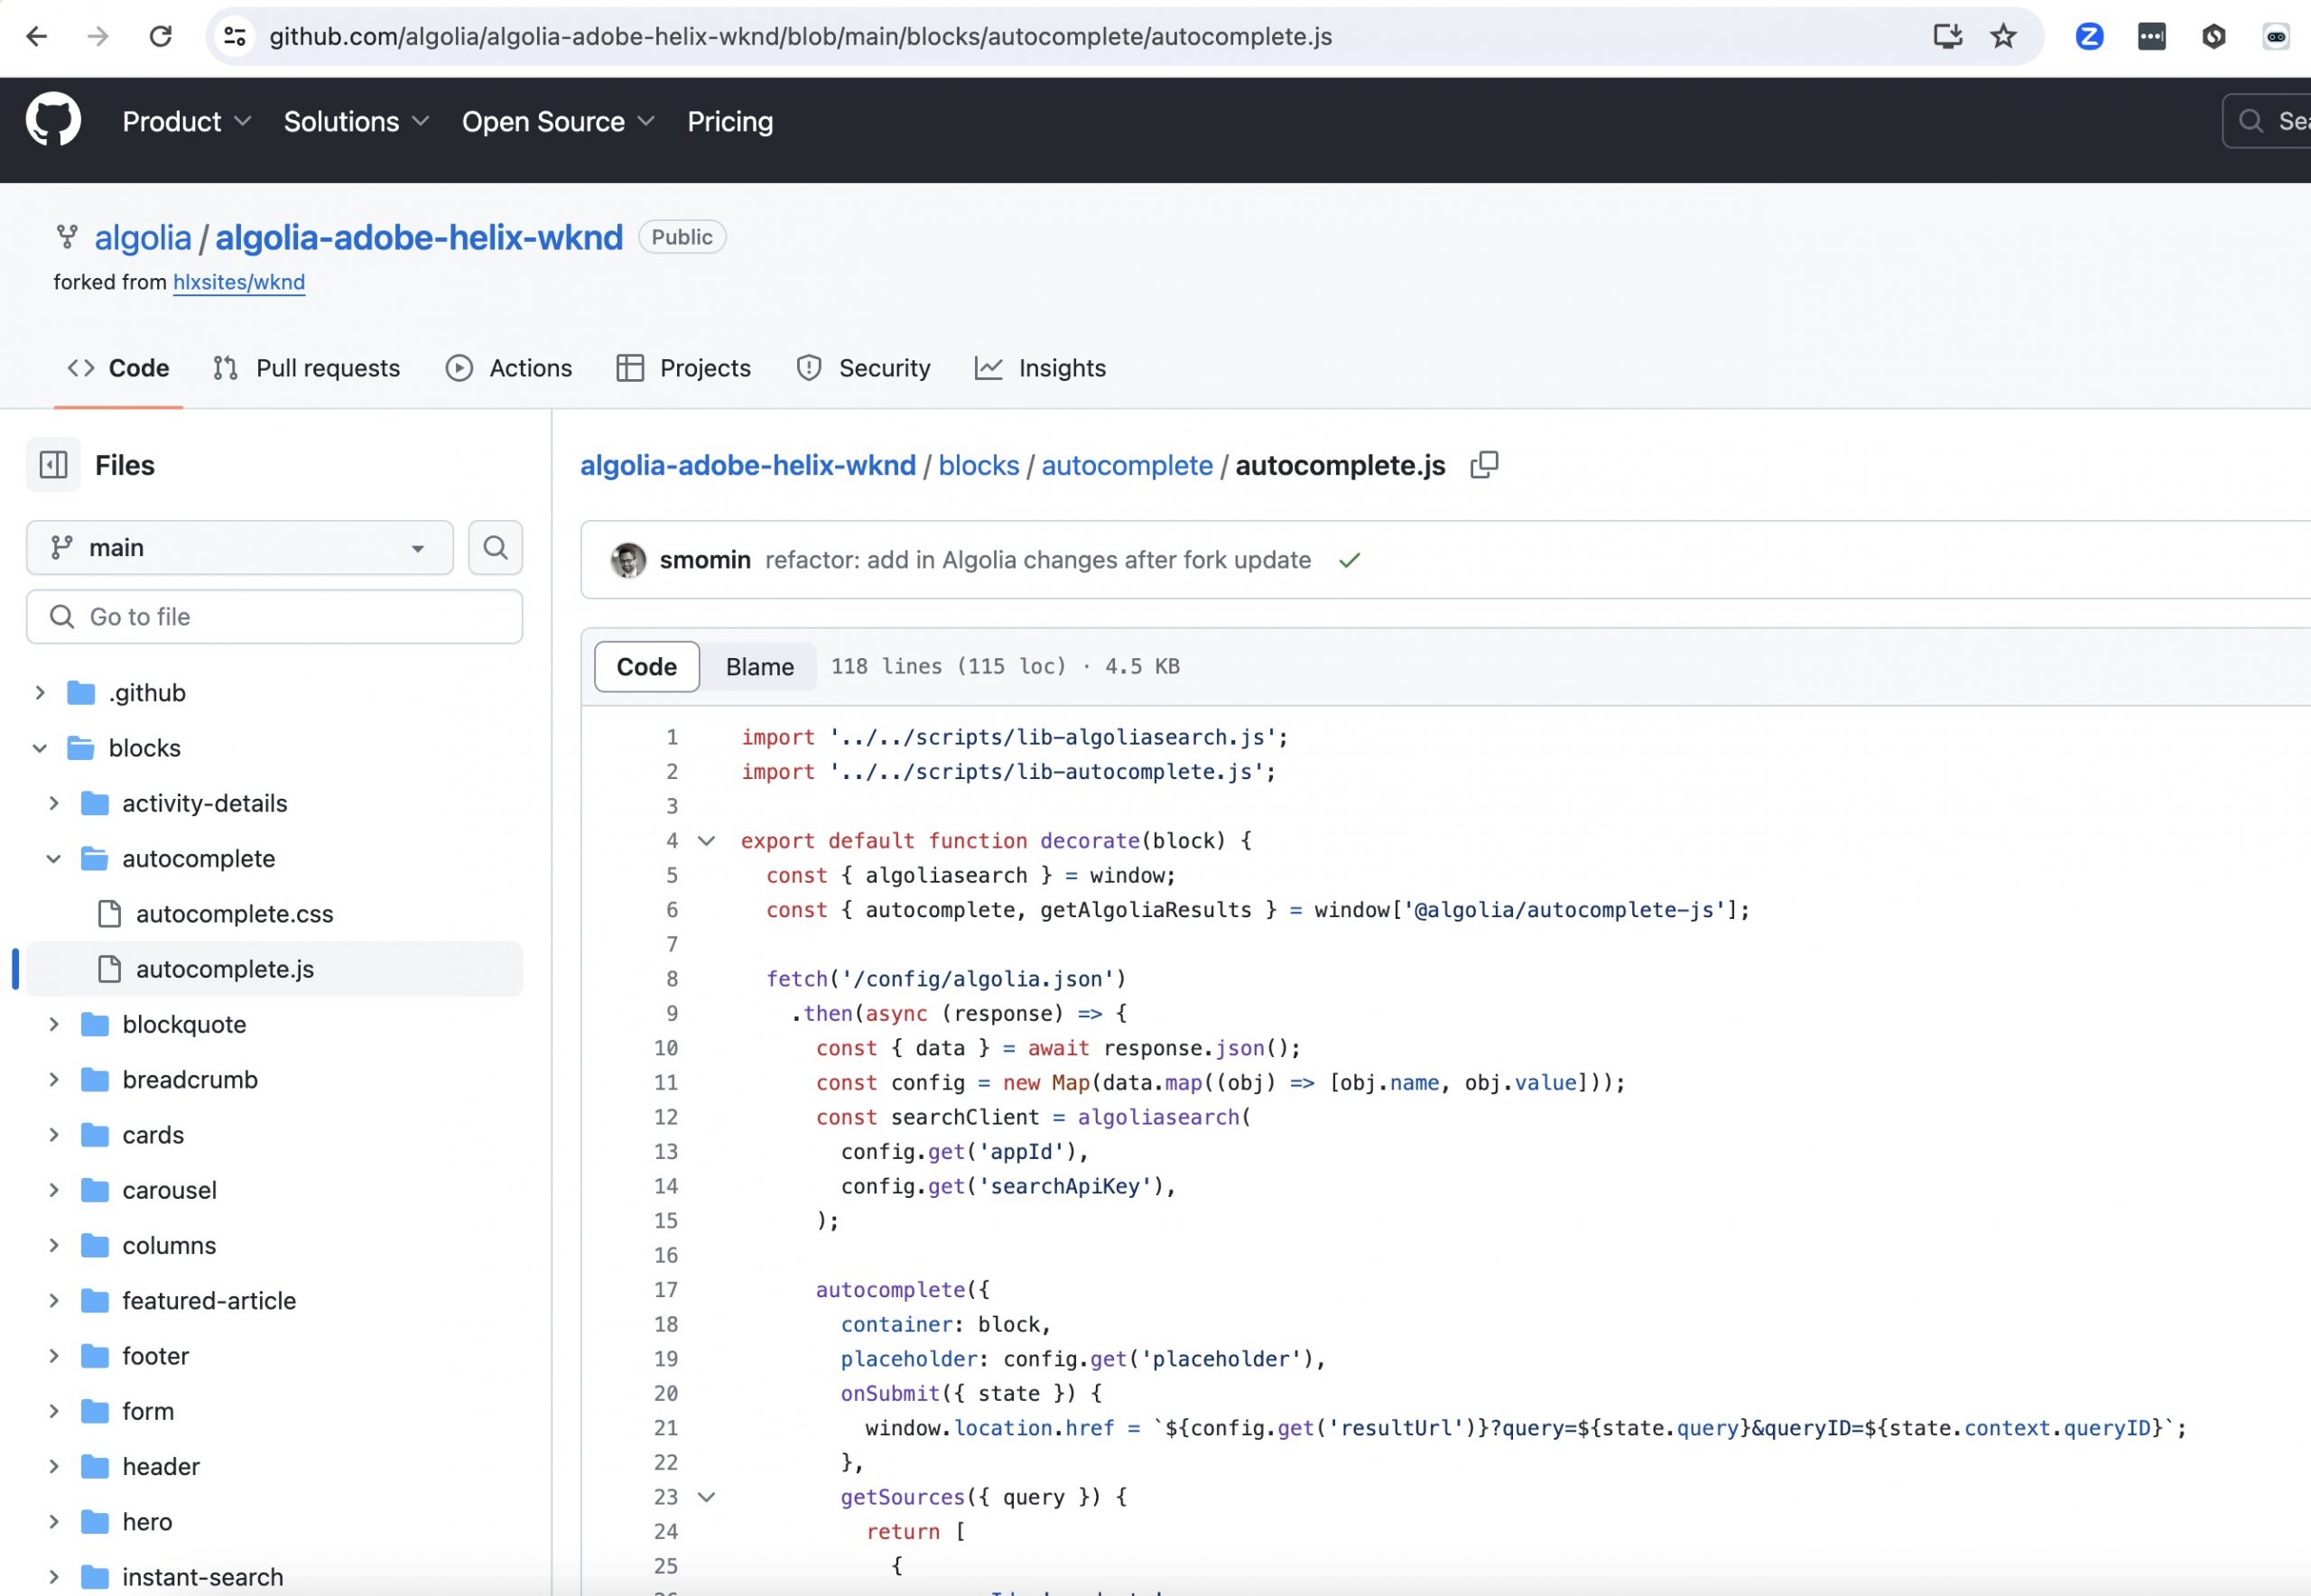Open the Product menu
Image resolution: width=2311 pixels, height=1596 pixels.
tap(186, 122)
